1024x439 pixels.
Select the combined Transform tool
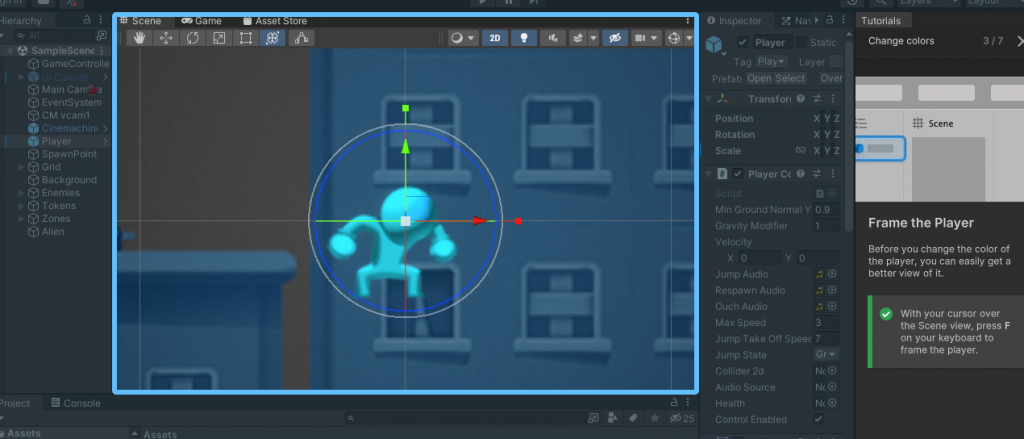(272, 38)
